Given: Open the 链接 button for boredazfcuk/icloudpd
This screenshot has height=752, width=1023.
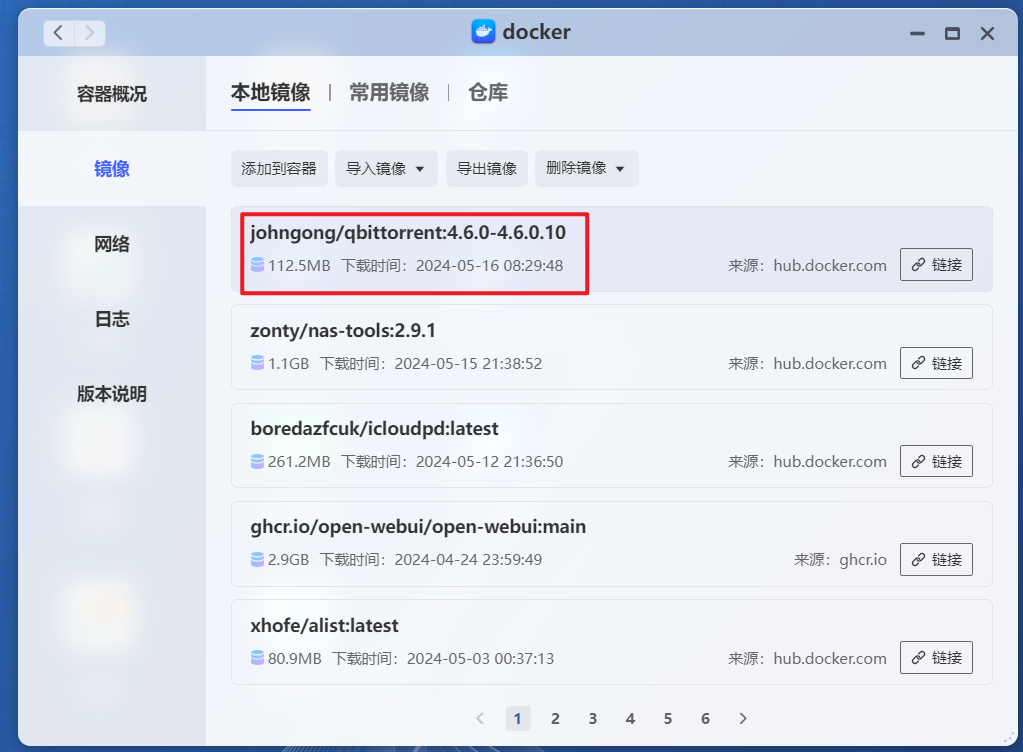Looking at the screenshot, I should [x=936, y=461].
